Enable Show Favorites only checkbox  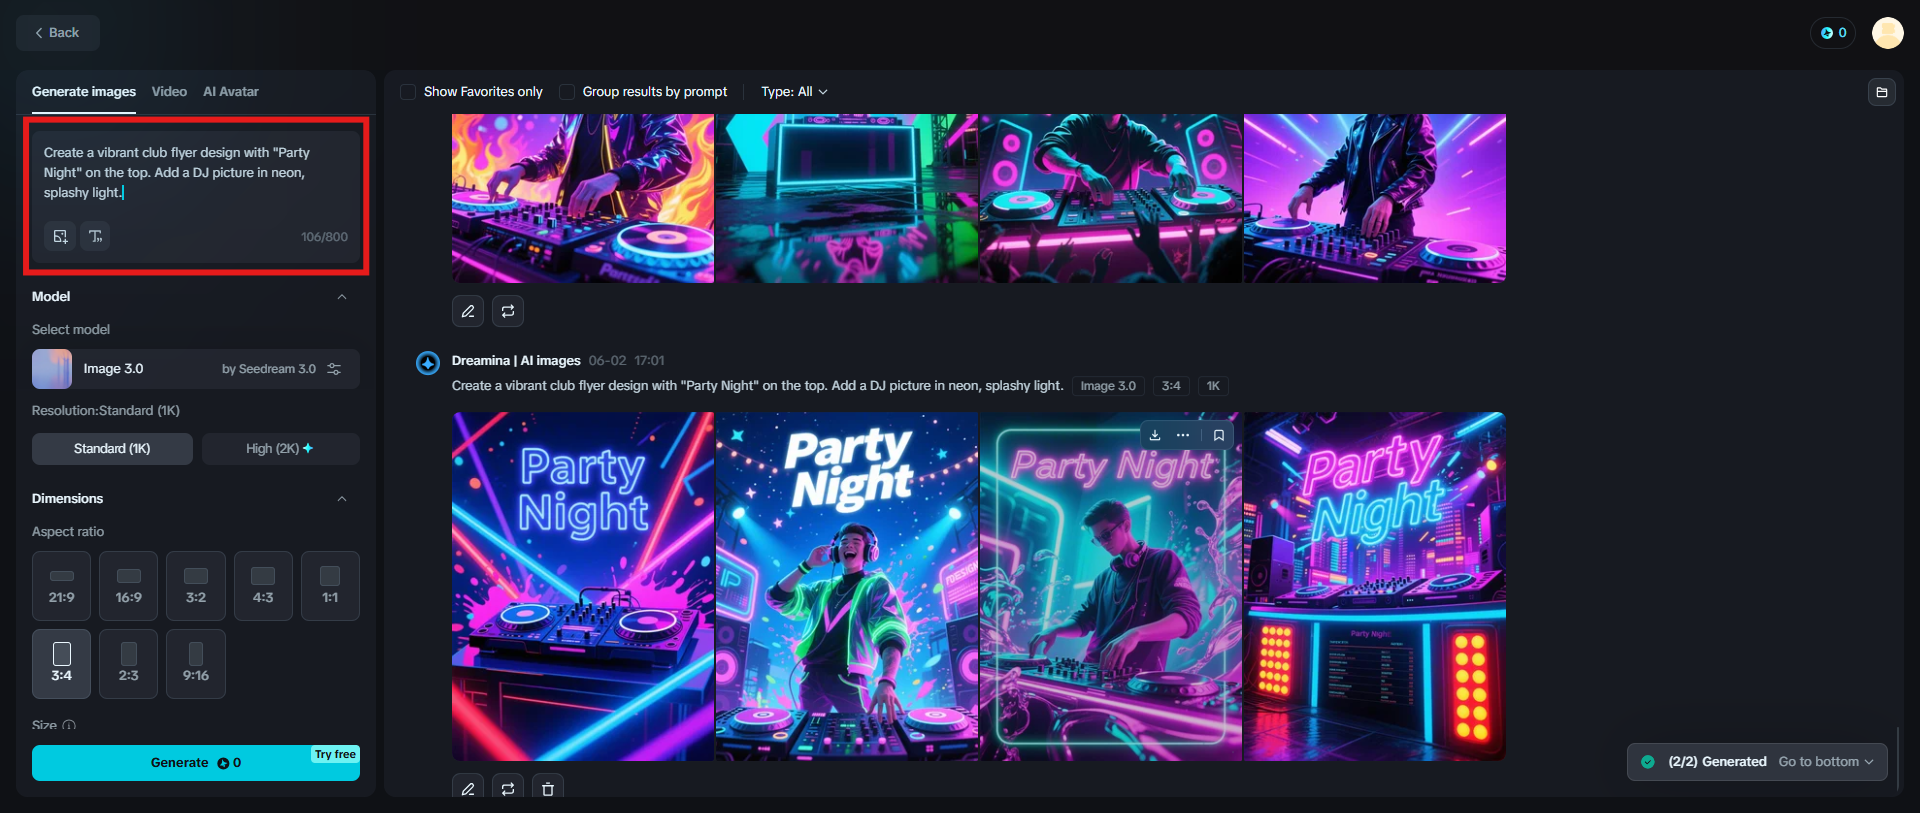(x=408, y=92)
